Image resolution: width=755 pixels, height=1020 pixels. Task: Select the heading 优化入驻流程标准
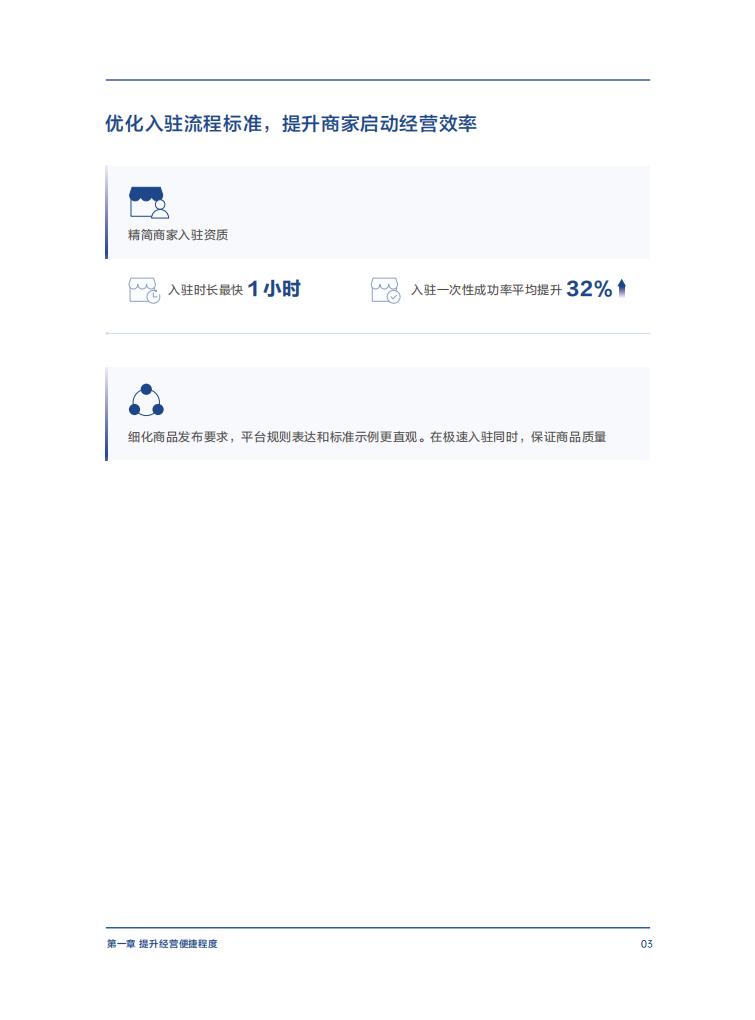[x=183, y=123]
